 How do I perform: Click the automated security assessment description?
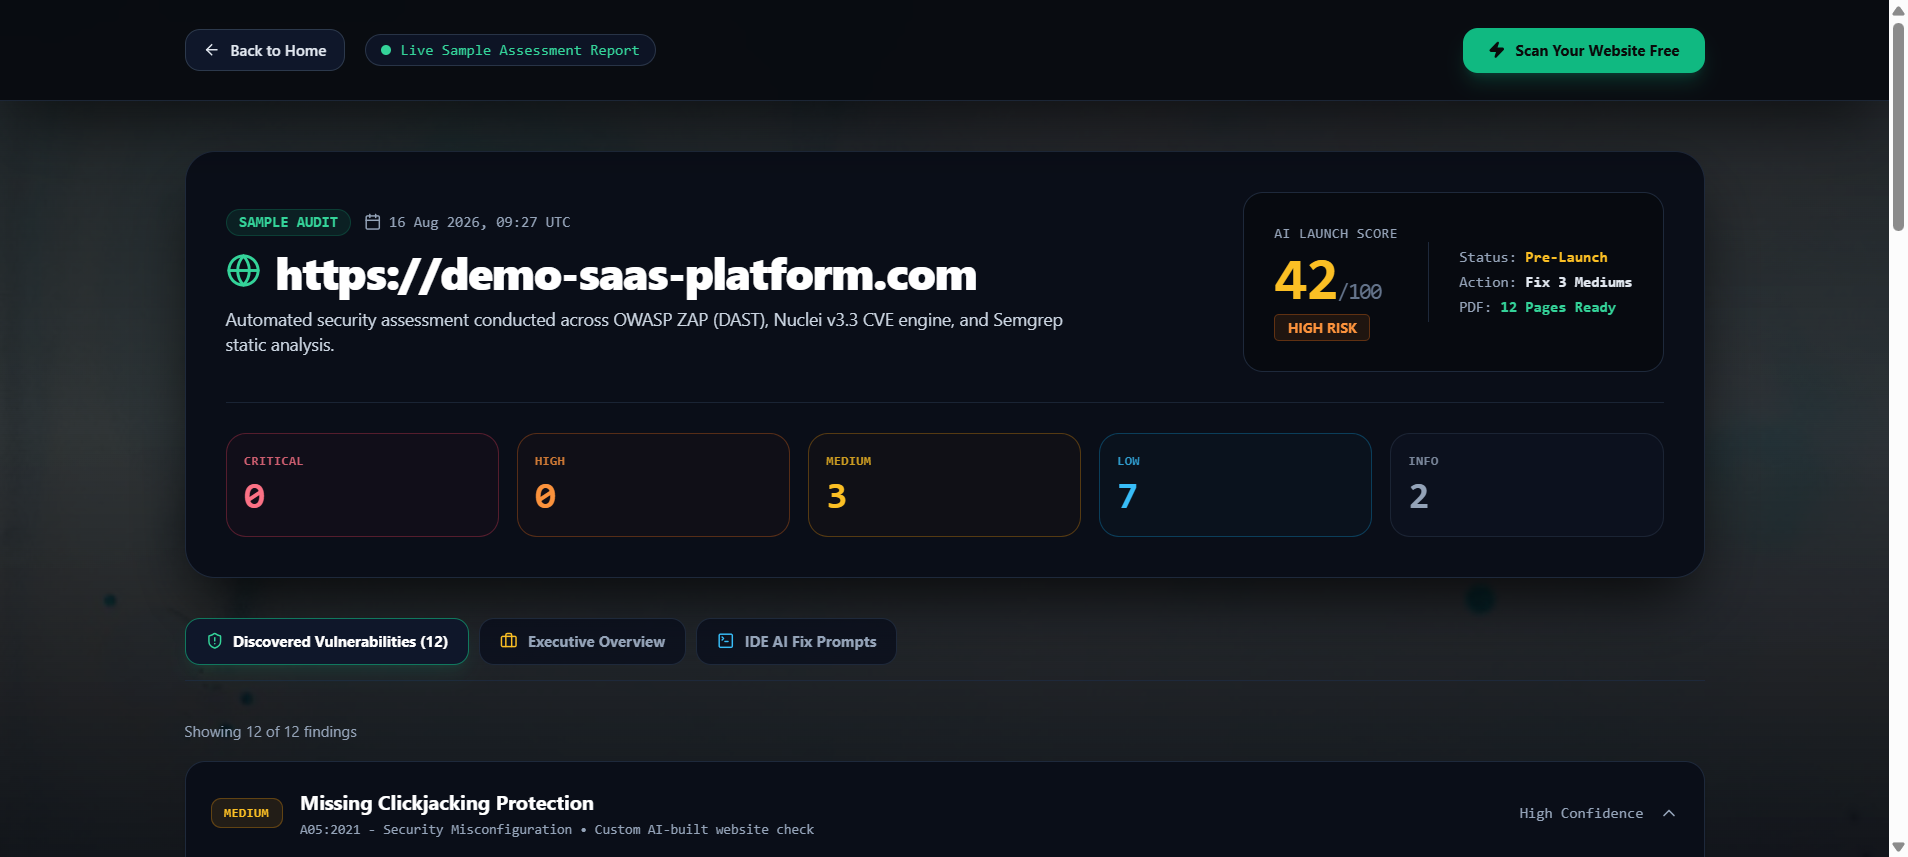(644, 332)
